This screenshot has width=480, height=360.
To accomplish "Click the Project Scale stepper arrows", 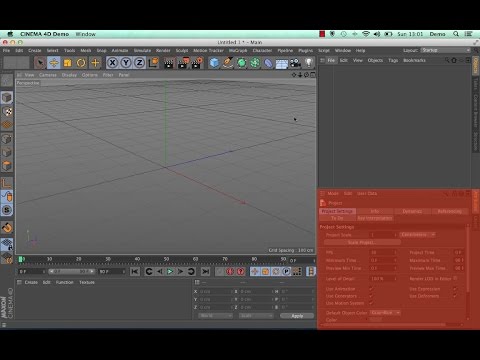I will point(396,235).
